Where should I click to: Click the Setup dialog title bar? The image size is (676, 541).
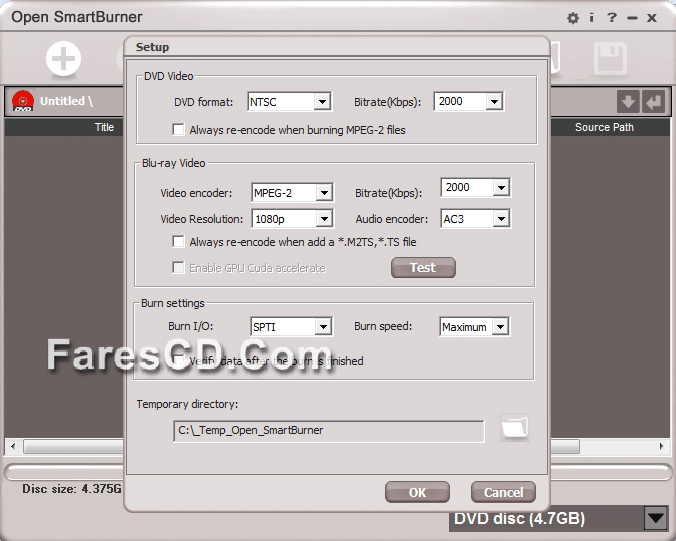point(336,47)
